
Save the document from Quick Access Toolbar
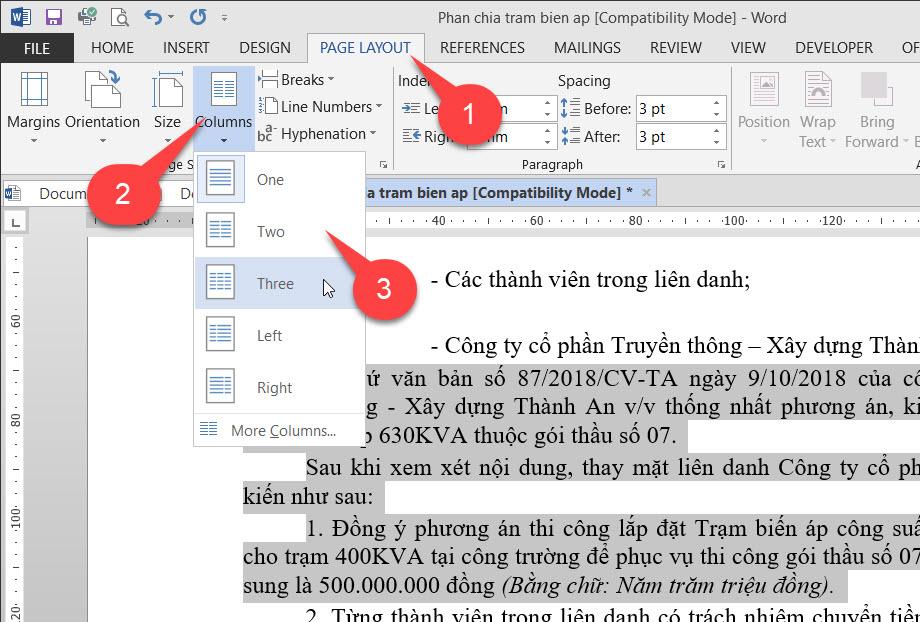click(52, 16)
